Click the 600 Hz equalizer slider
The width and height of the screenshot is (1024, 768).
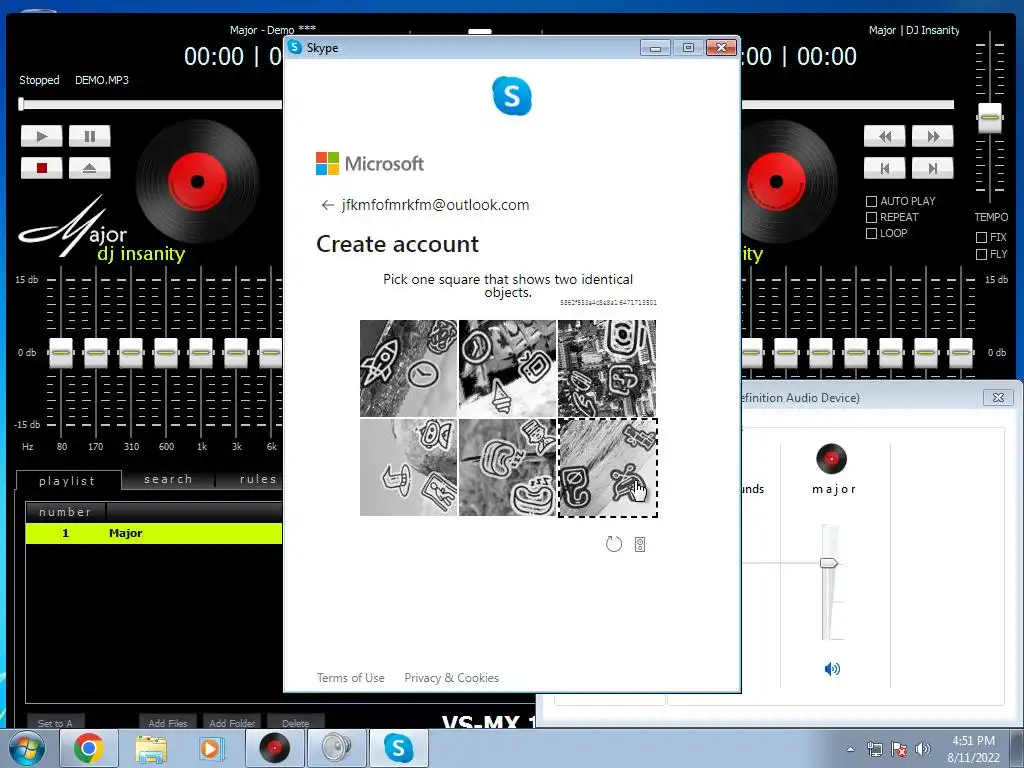[x=166, y=352]
